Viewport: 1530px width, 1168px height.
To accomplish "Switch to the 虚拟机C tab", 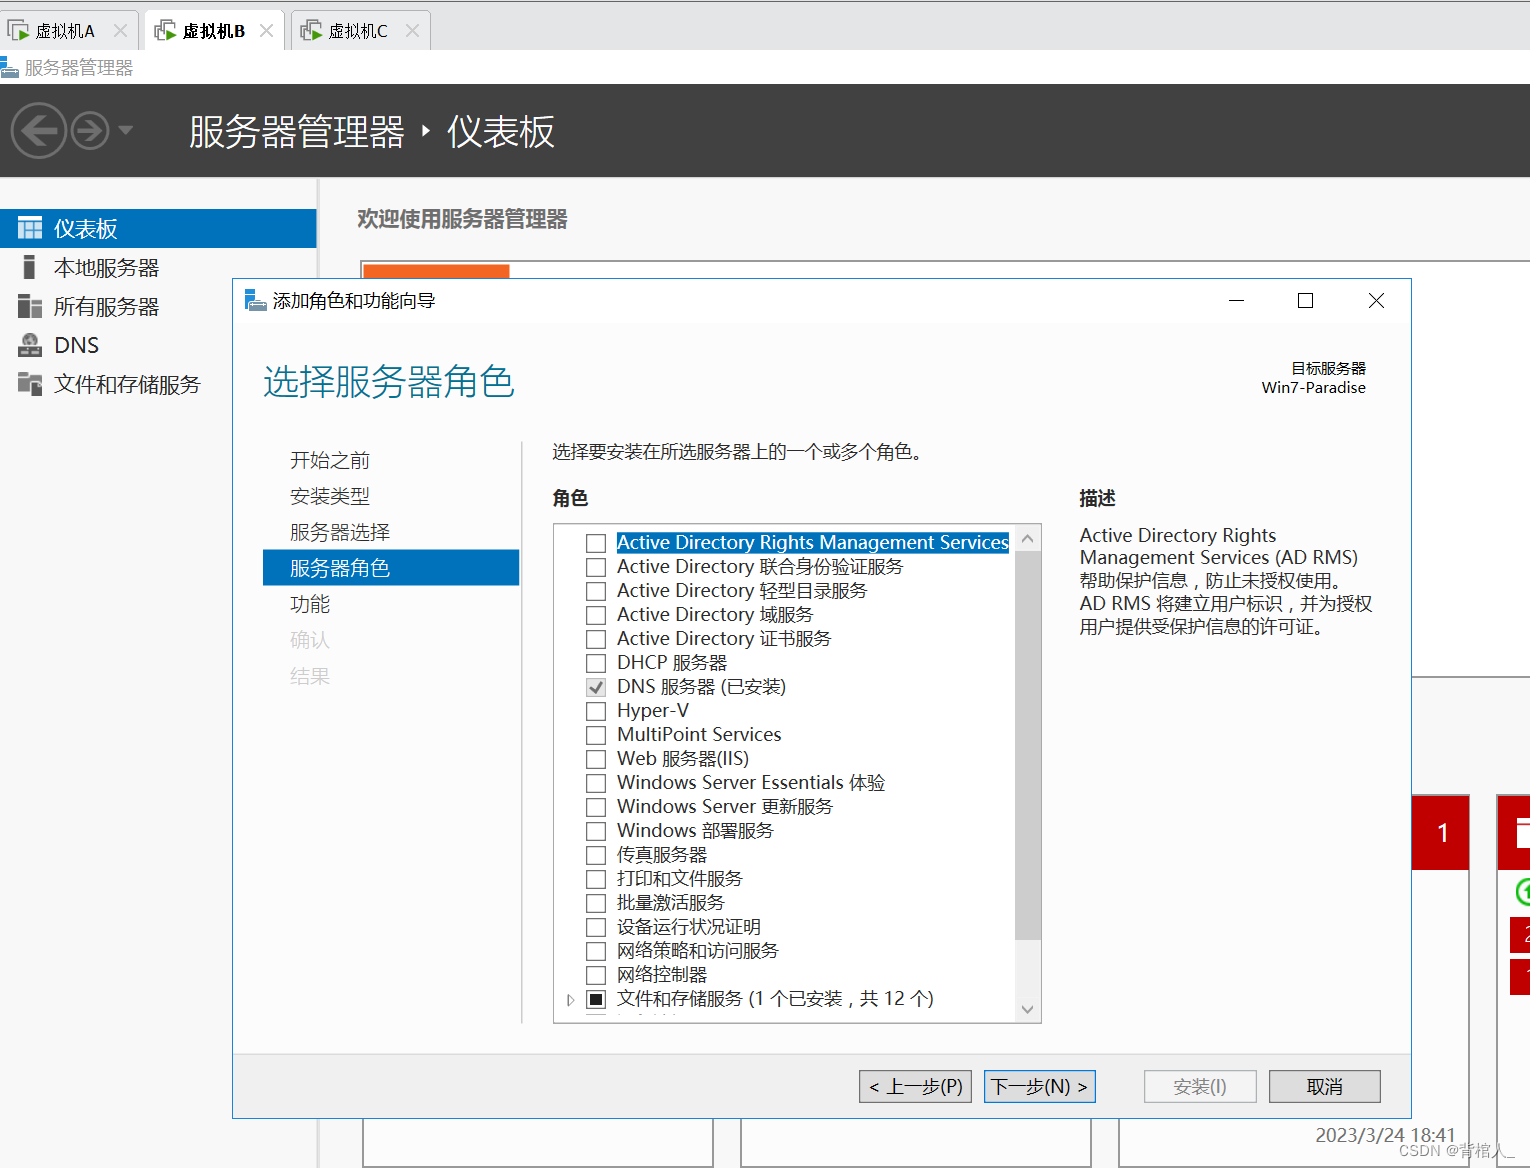I will [x=361, y=30].
